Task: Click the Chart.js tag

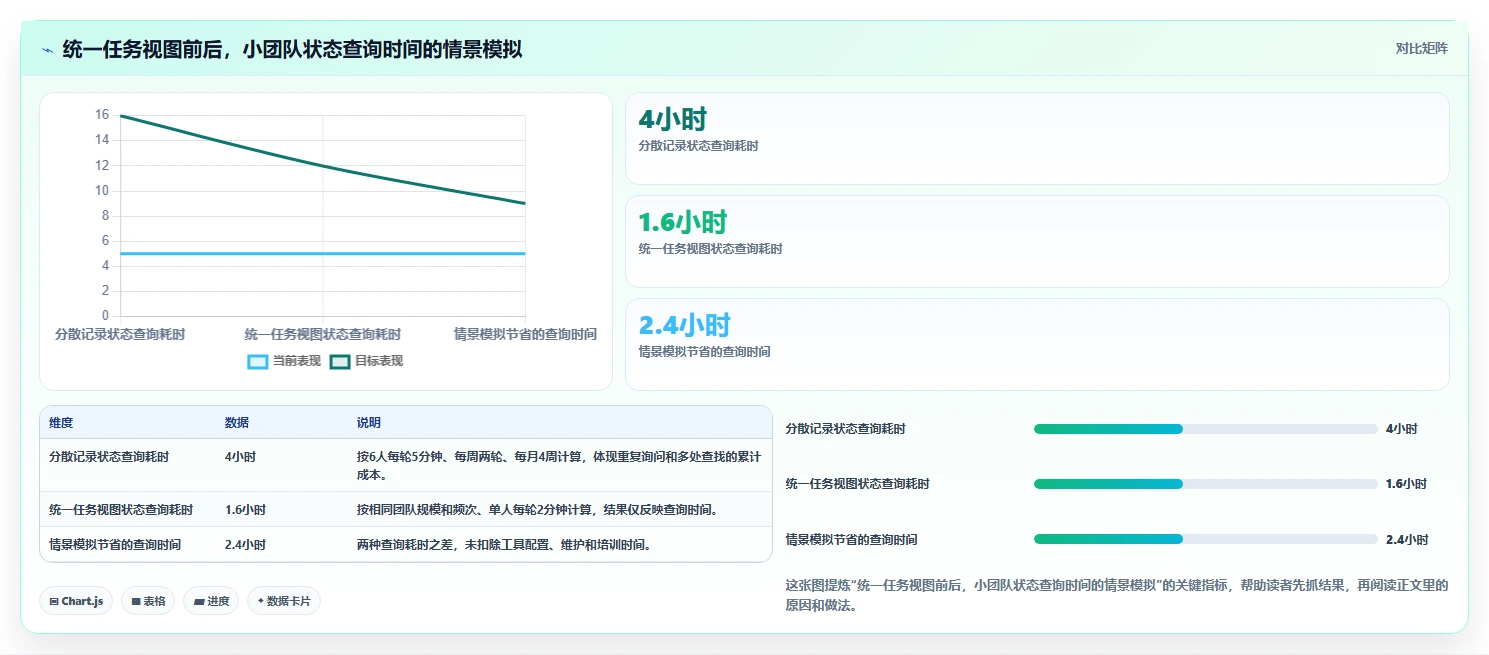Action: (76, 601)
